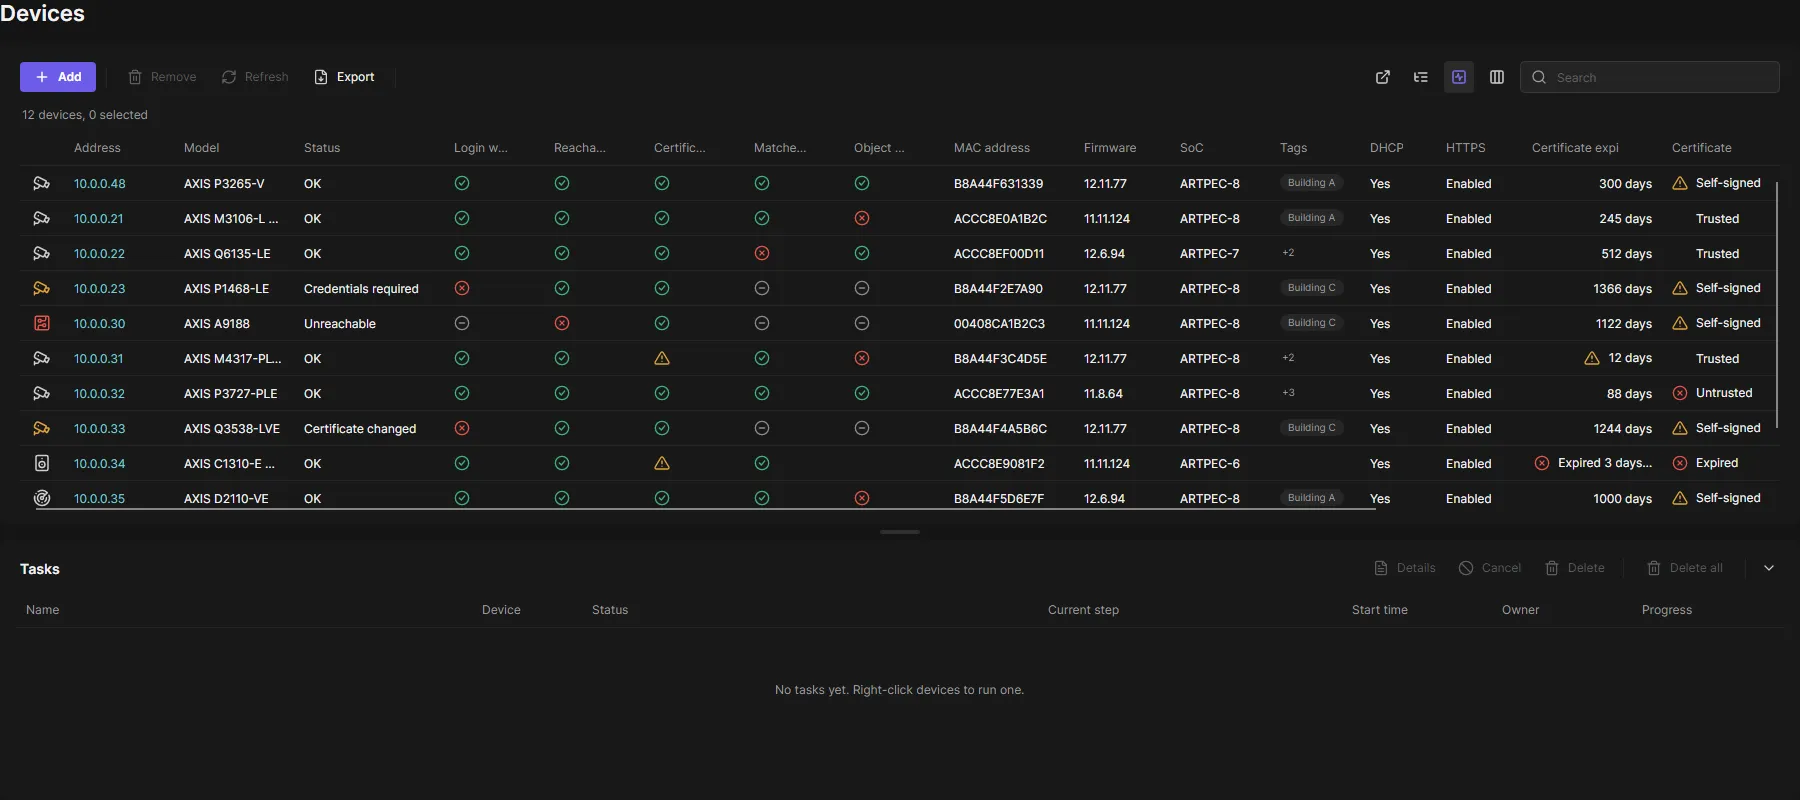Click Delete all in the Tasks panel

click(x=1685, y=568)
